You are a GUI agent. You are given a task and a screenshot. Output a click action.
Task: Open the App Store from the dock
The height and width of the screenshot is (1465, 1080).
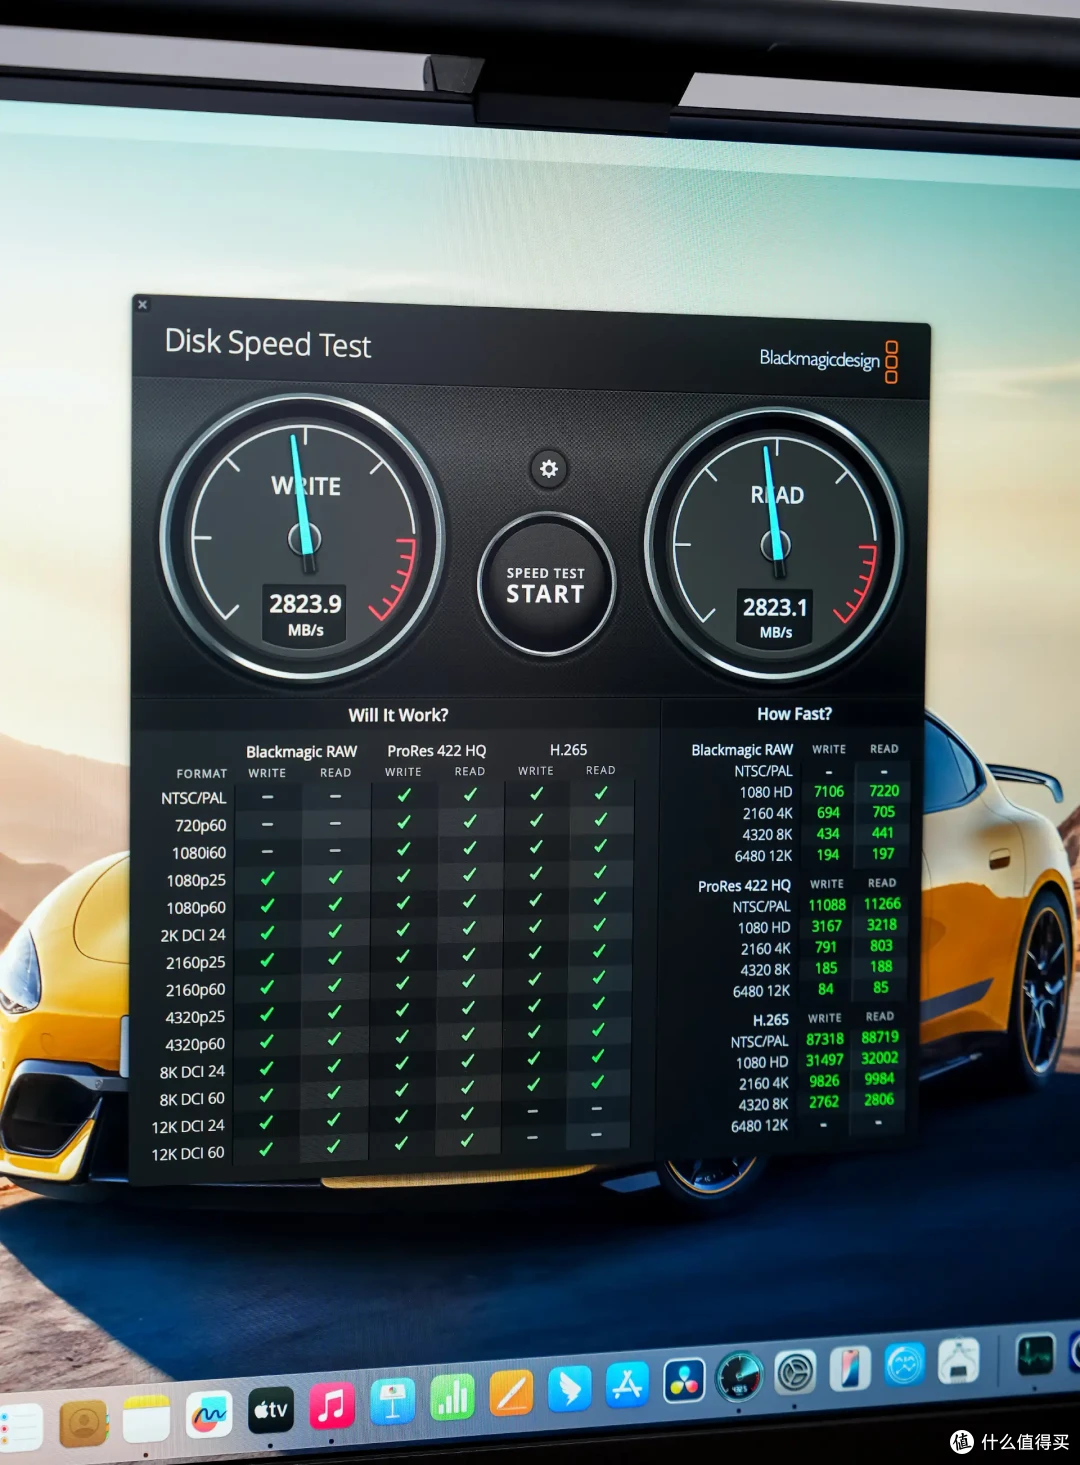627,1385
